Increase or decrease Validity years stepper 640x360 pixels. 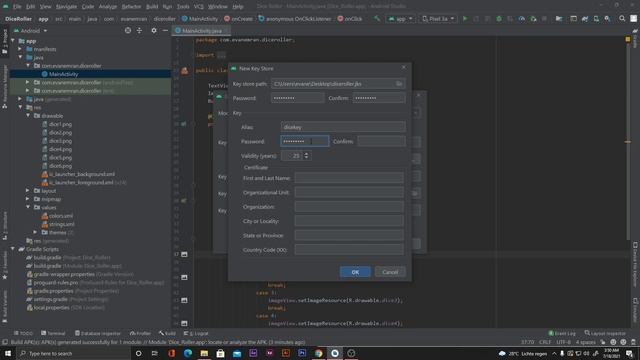tap(307, 156)
